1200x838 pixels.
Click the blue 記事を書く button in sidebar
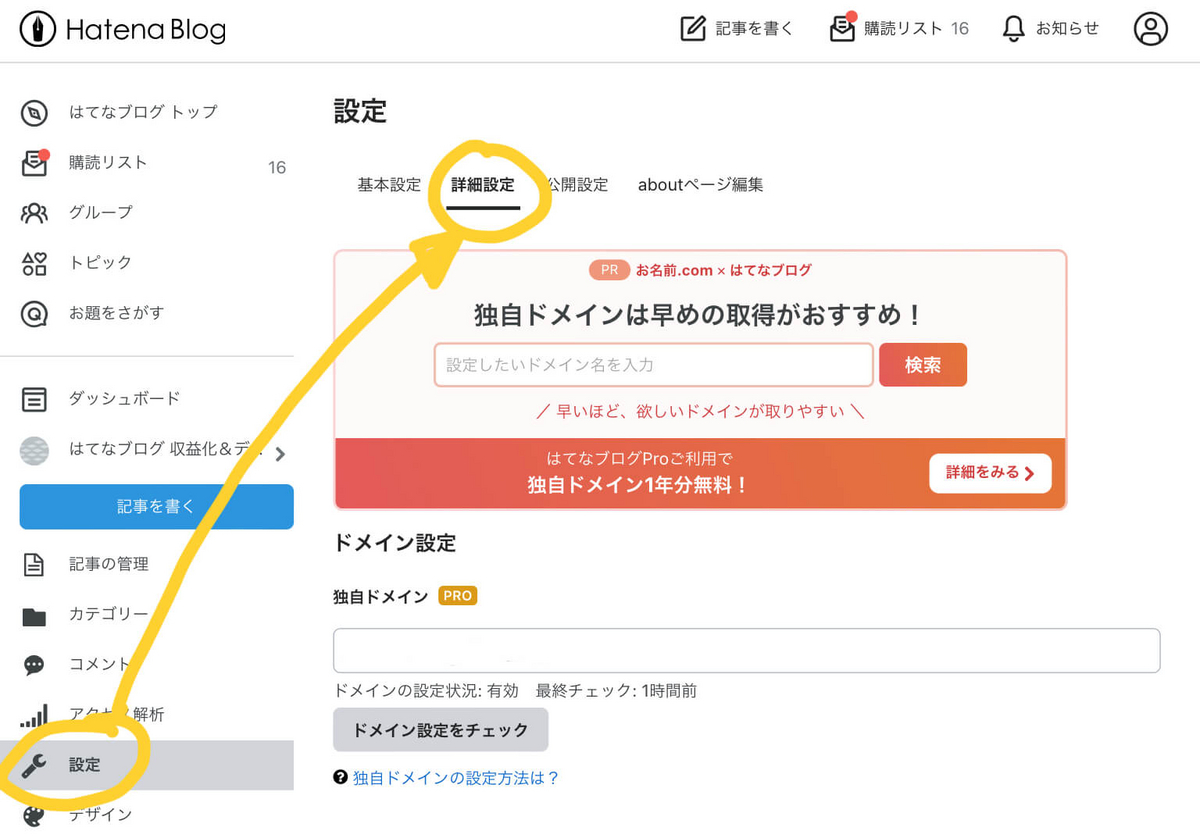point(157,507)
